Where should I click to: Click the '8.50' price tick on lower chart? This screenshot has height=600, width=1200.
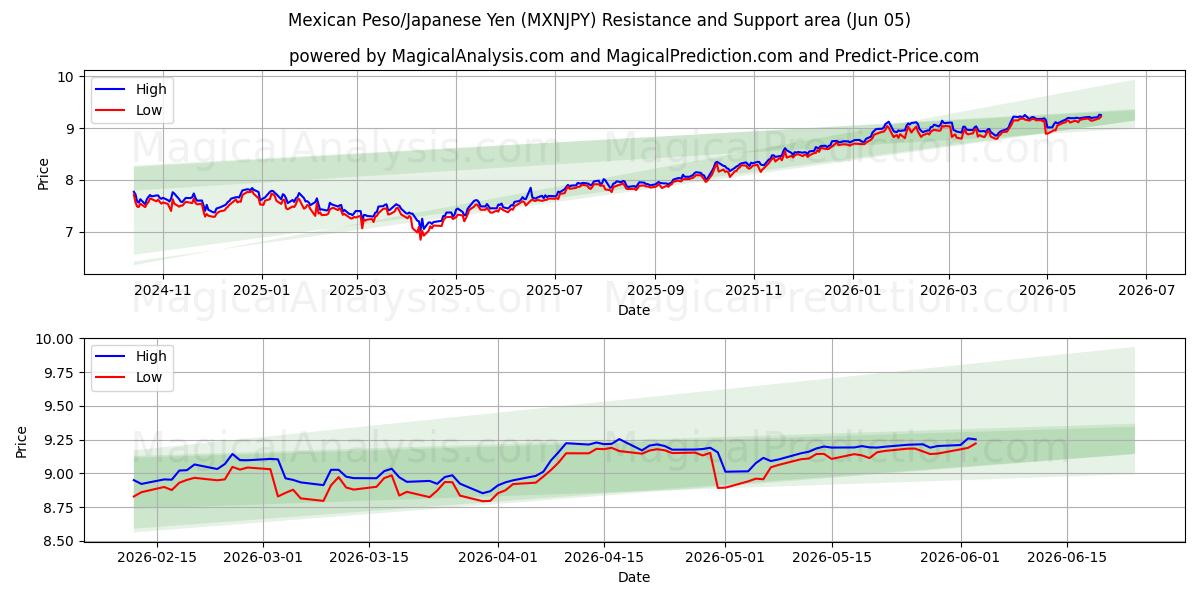point(60,541)
